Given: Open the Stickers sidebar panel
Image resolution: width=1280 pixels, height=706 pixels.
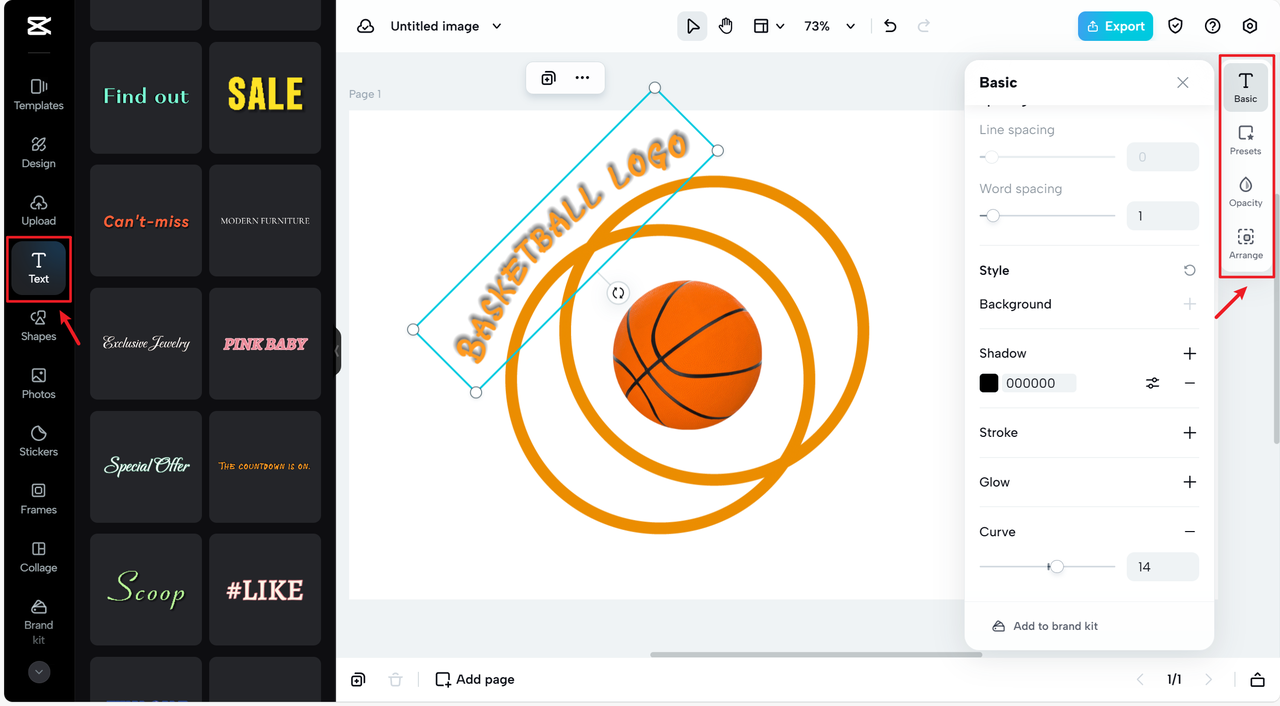Looking at the screenshot, I should pyautogui.click(x=39, y=441).
